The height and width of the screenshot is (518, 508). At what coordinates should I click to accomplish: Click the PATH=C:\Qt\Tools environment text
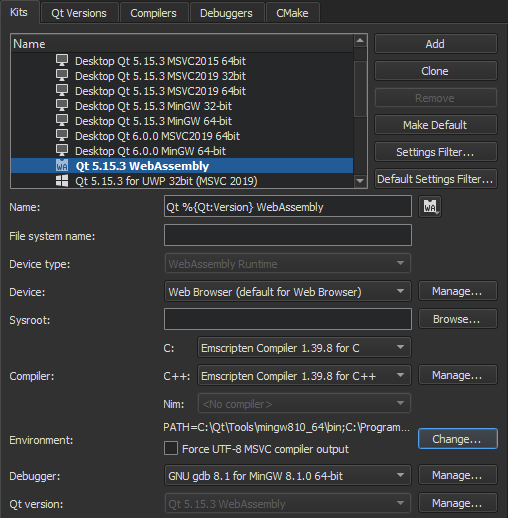286,427
